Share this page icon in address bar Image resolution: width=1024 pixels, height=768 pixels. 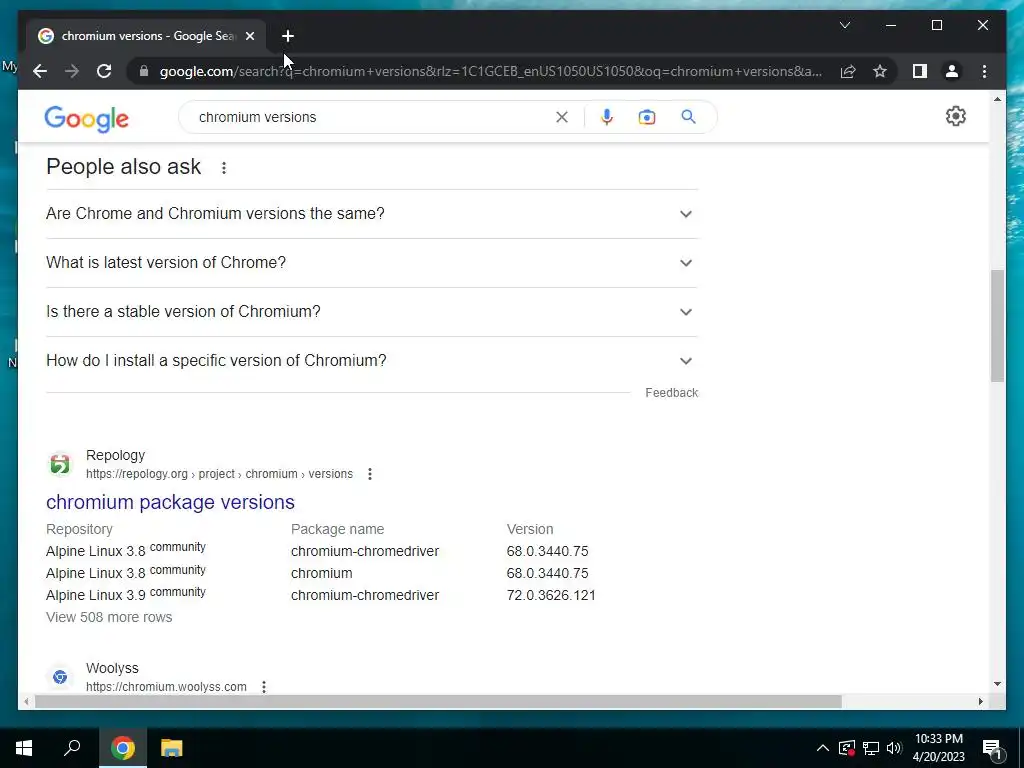click(848, 71)
